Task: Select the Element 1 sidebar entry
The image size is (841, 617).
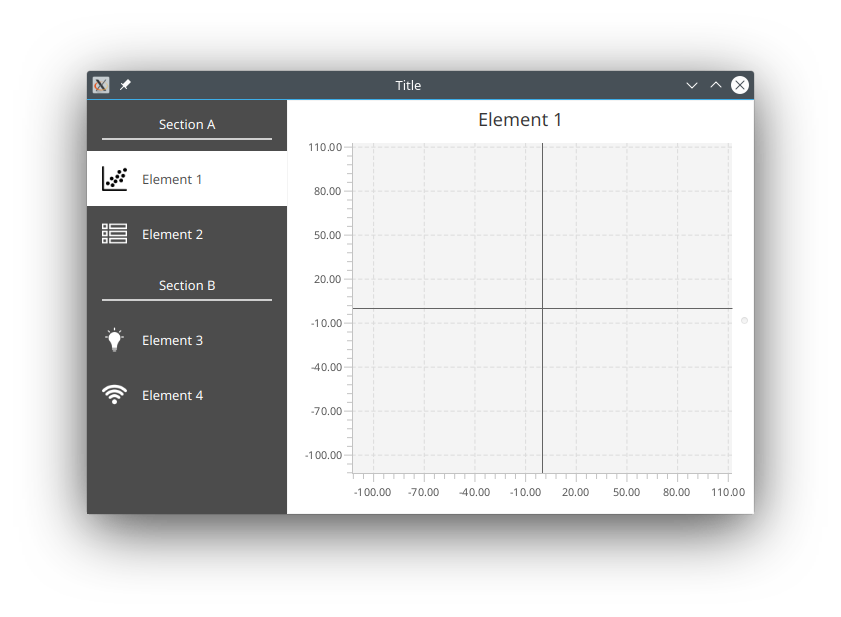Action: tap(187, 179)
